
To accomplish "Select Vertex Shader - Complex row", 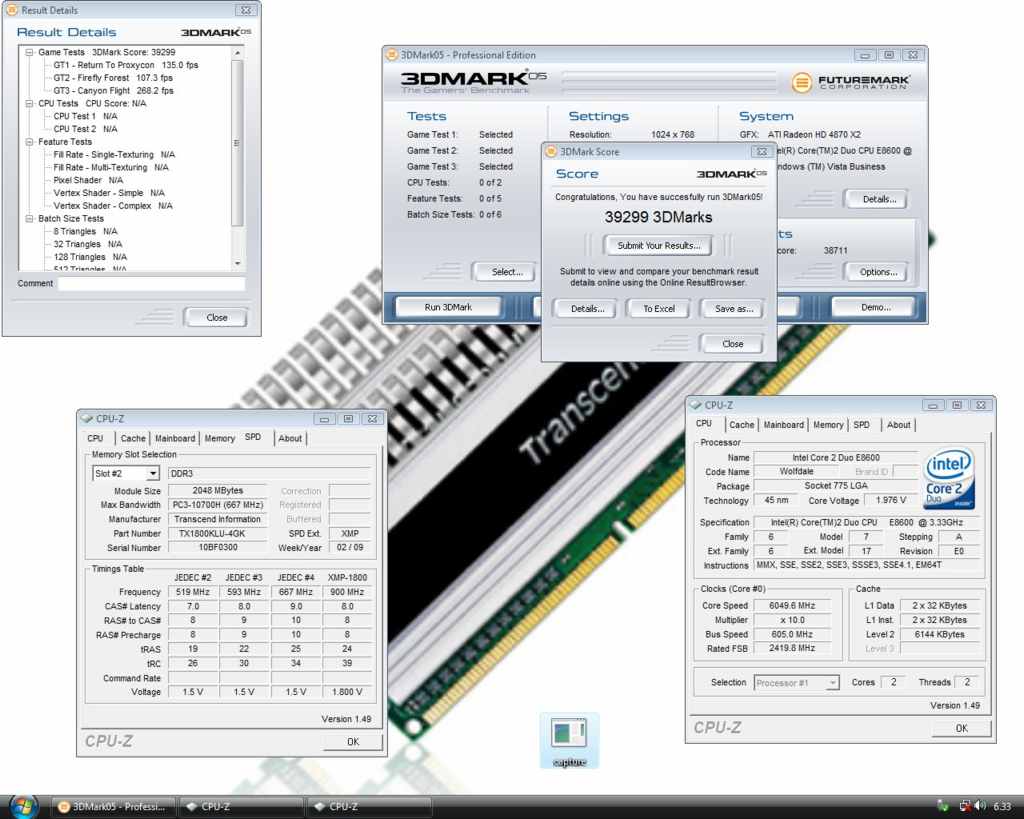I will pos(113,206).
